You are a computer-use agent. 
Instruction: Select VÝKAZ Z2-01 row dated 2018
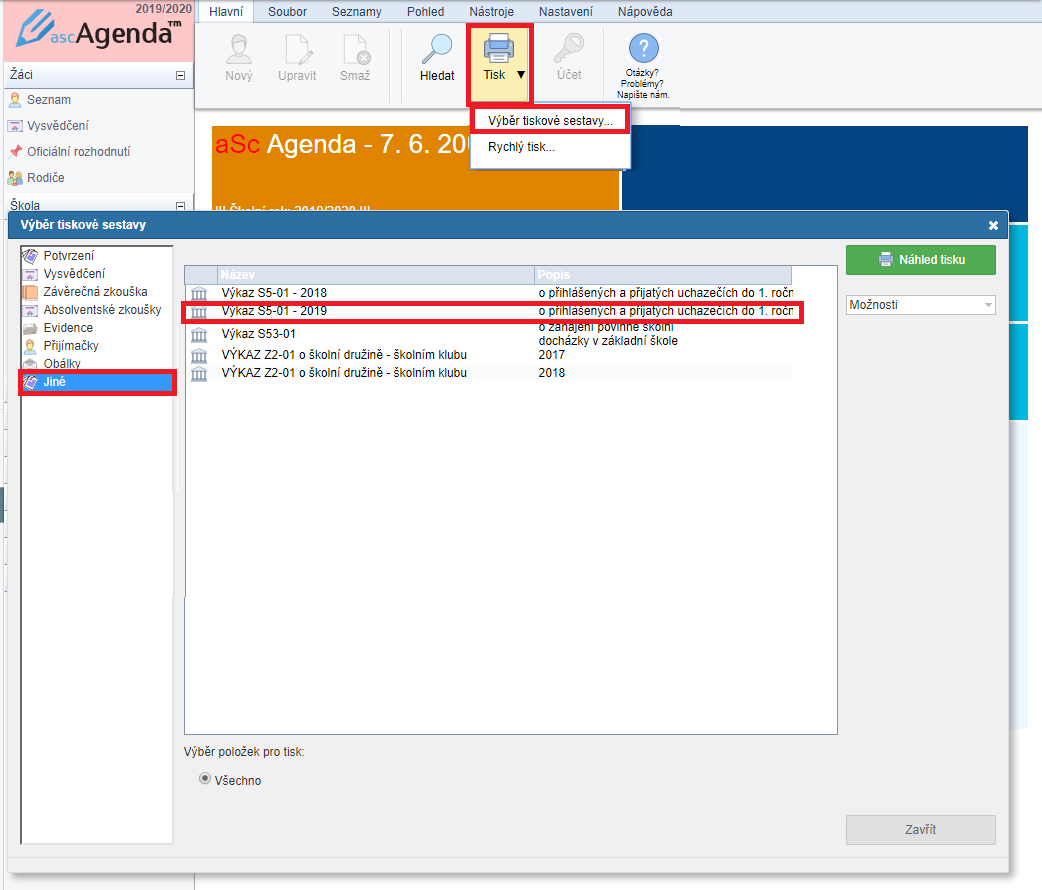[489, 373]
